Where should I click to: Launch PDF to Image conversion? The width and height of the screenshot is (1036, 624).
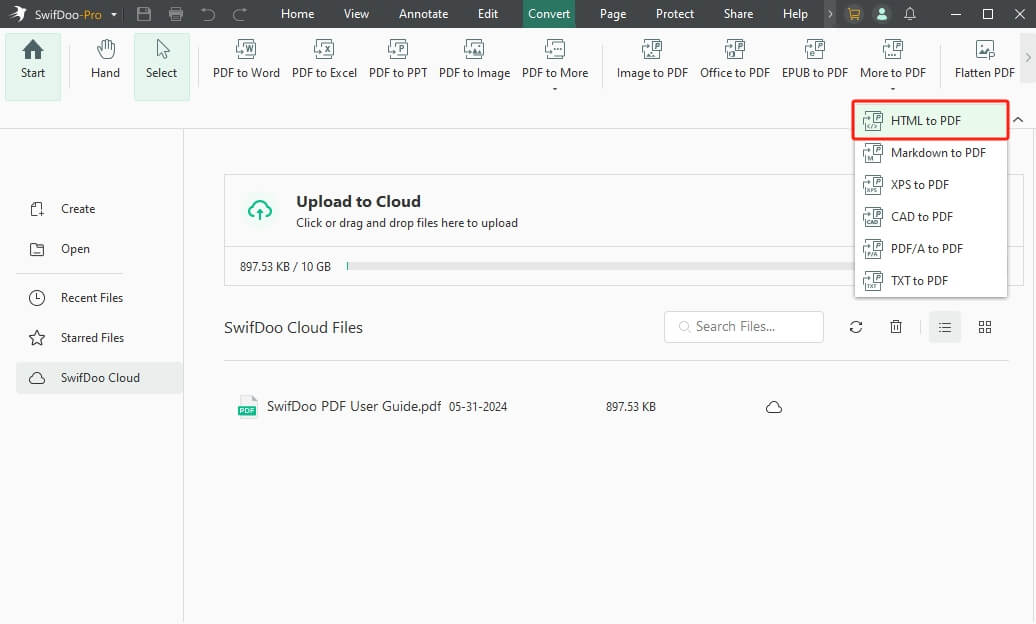point(474,60)
